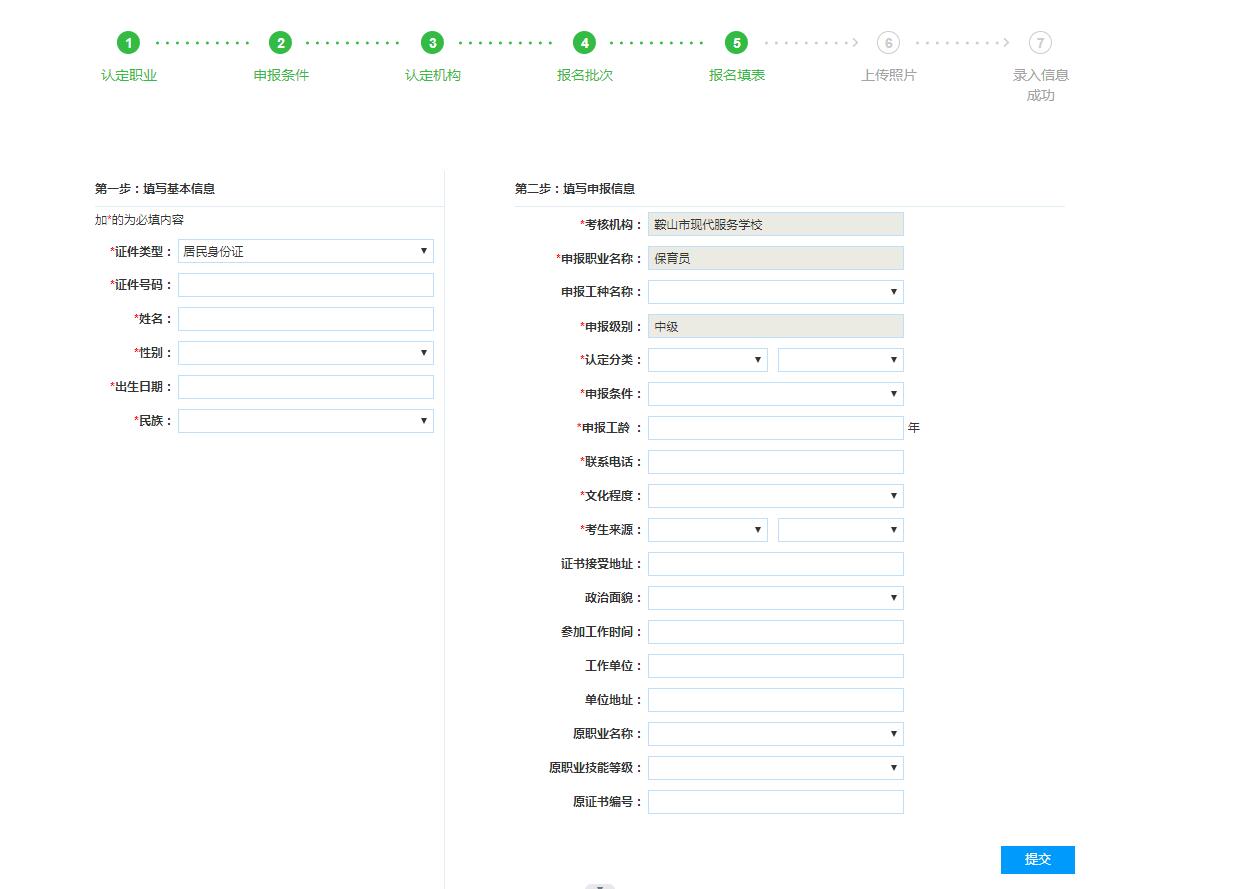Image resolution: width=1255 pixels, height=889 pixels.
Task: Click the 认定机构 step label
Action: click(x=433, y=75)
